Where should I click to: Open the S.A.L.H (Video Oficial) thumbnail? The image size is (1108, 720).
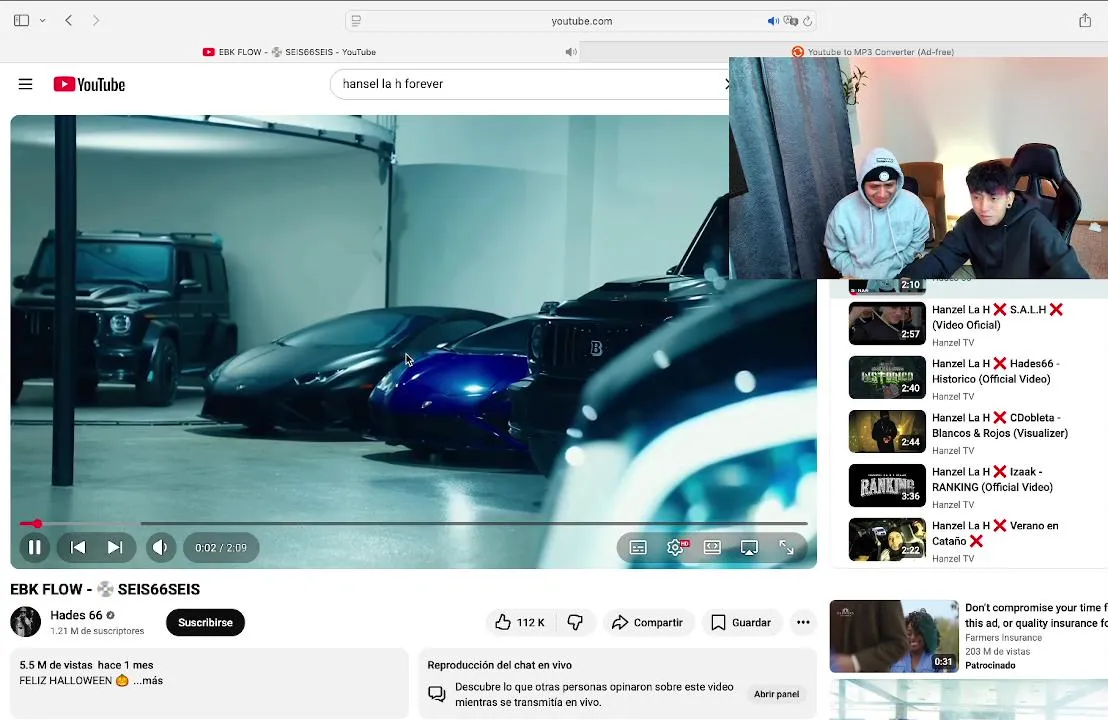point(887,324)
